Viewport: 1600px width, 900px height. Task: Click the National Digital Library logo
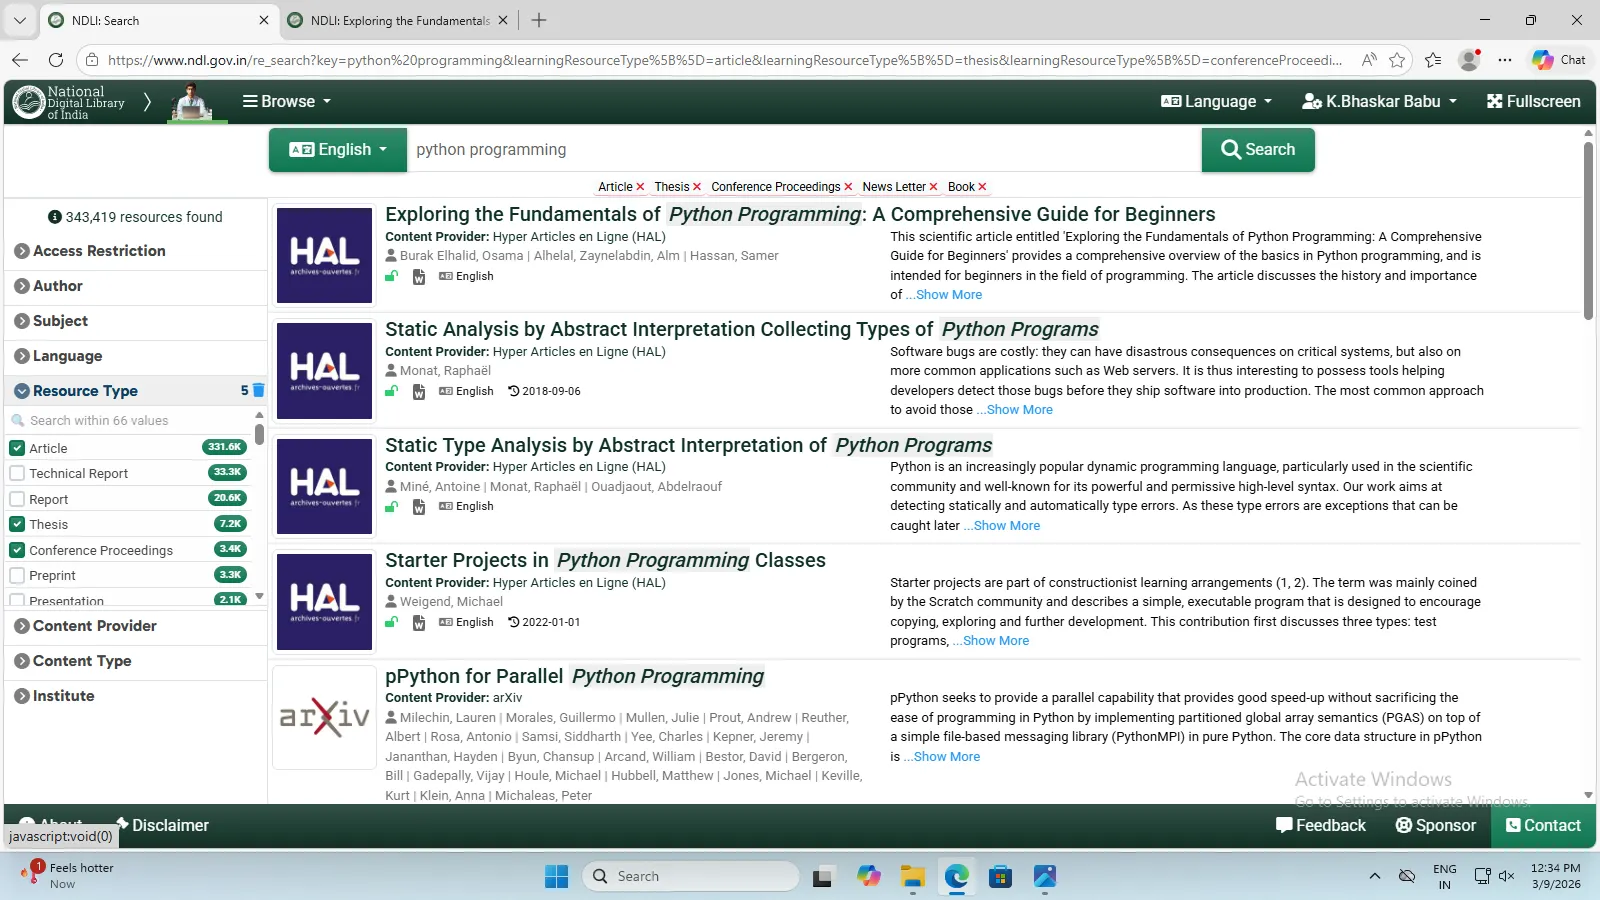pos(68,102)
